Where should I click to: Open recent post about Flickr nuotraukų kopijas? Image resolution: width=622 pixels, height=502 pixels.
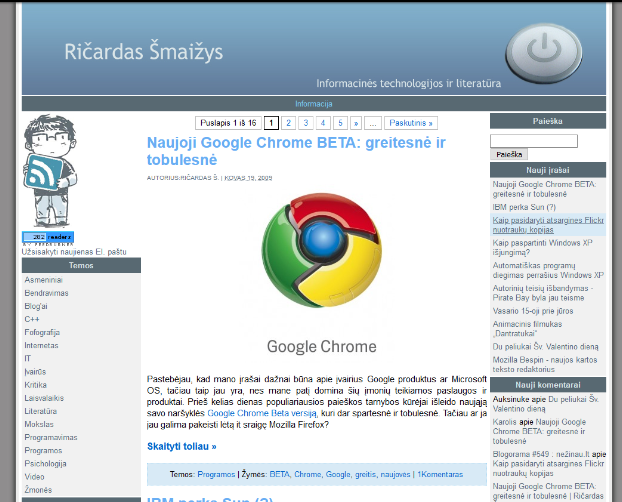[x=548, y=225]
